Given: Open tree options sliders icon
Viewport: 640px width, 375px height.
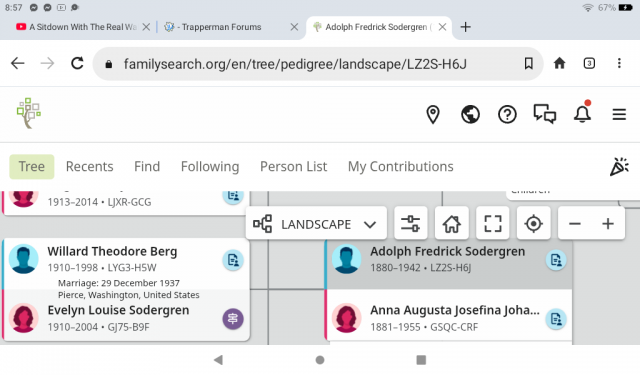Looking at the screenshot, I should coord(411,224).
